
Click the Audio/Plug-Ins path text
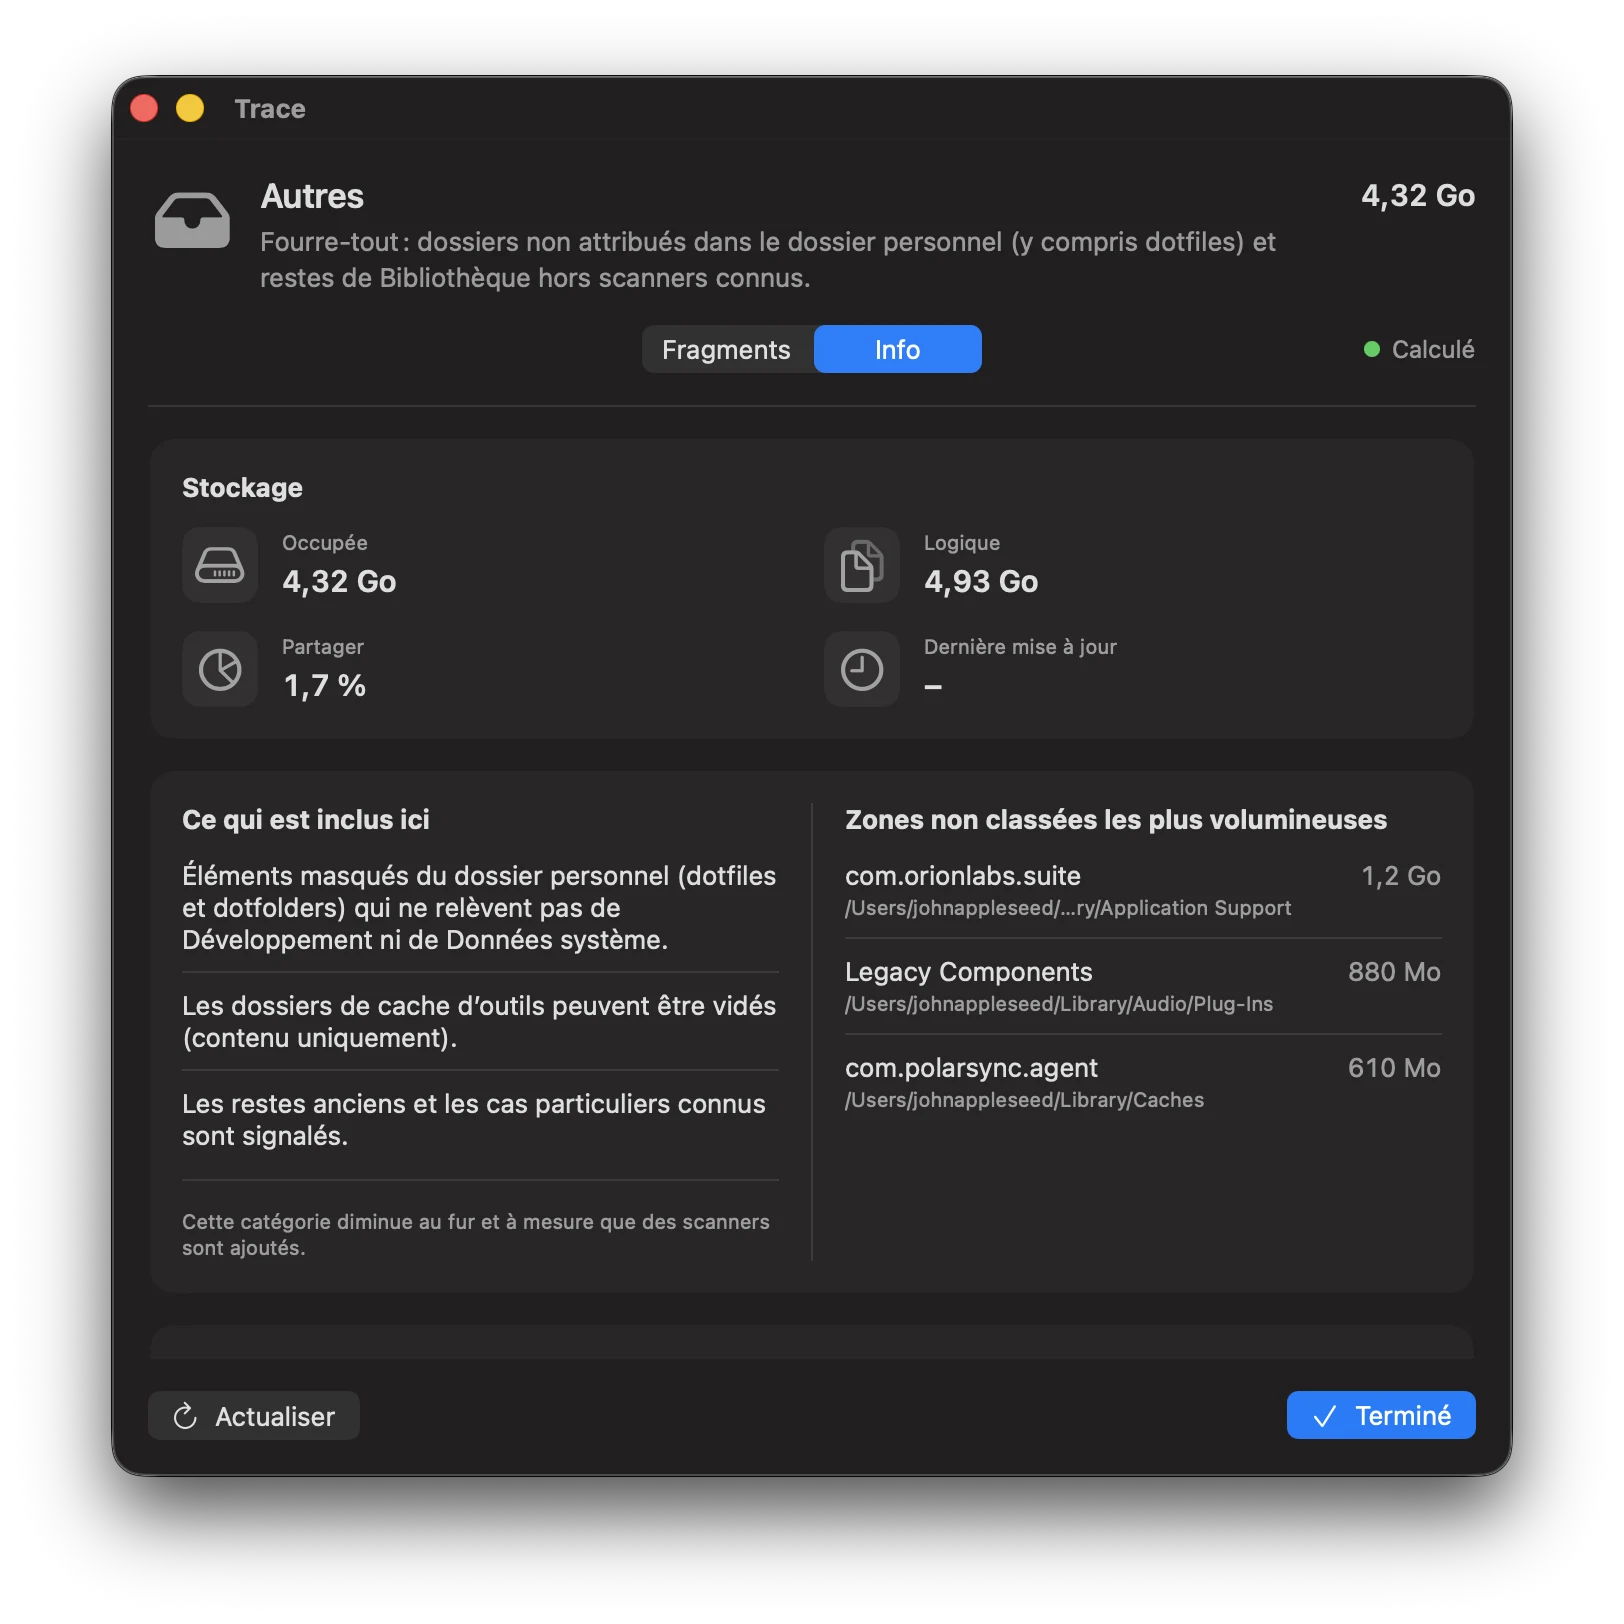click(x=1059, y=1004)
